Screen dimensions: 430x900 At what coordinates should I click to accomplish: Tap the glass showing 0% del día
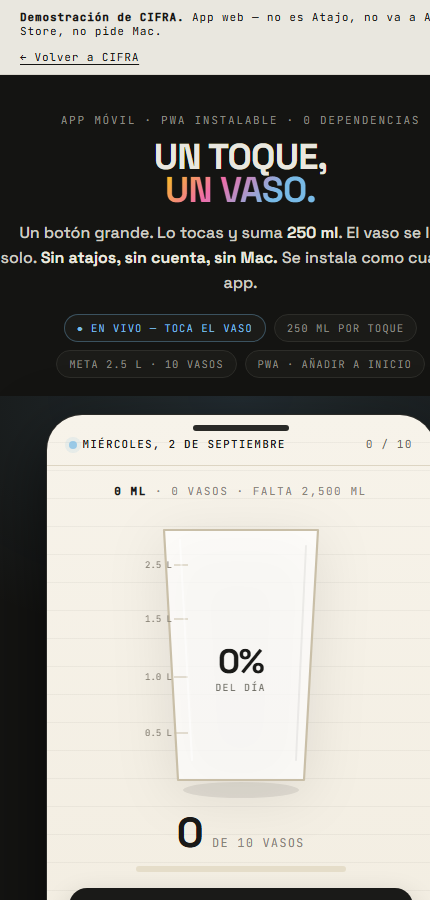pos(241,654)
